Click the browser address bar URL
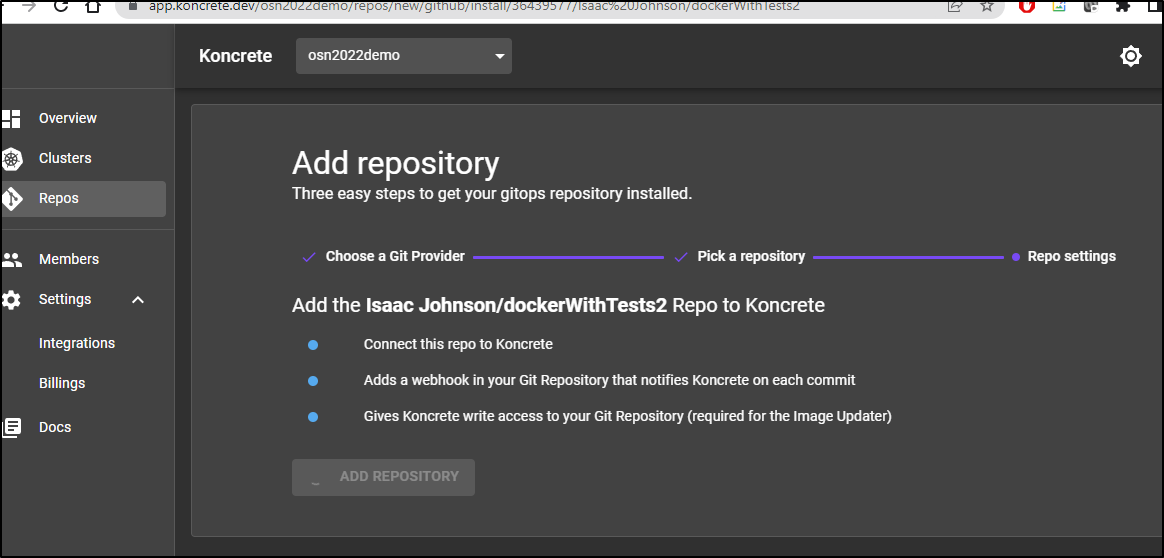Screen dimensions: 1164x558 [x=473, y=6]
